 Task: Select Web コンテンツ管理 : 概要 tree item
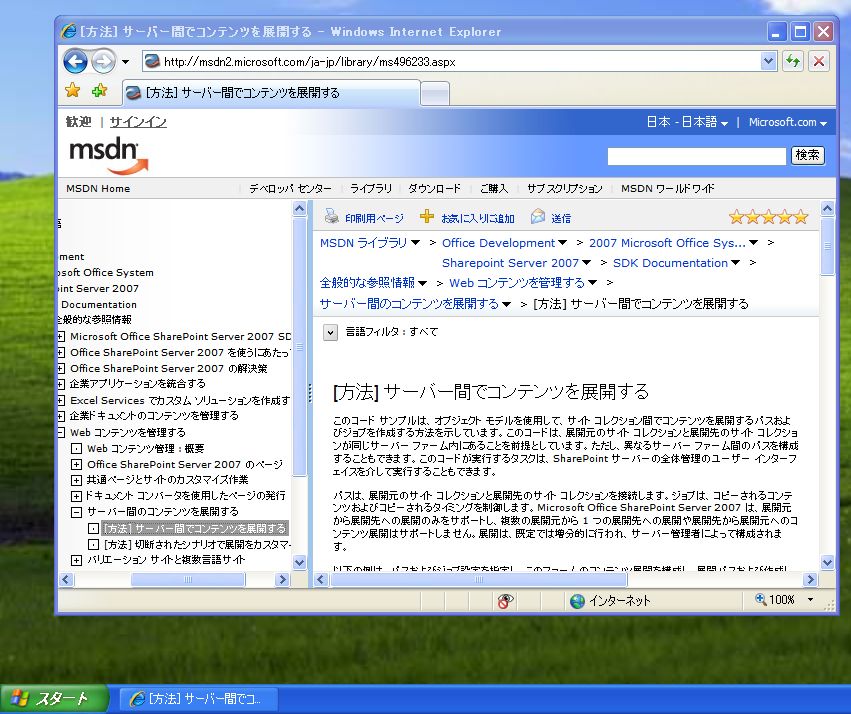pyautogui.click(x=145, y=449)
